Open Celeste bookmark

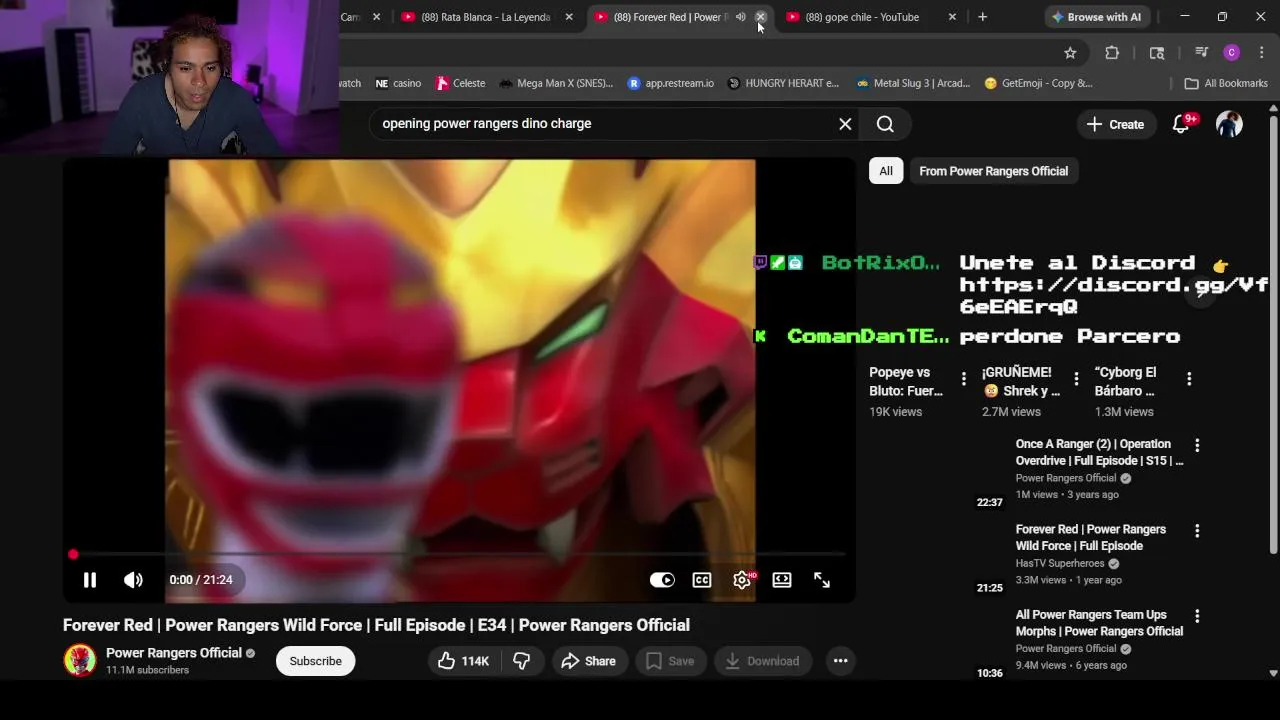(x=460, y=83)
